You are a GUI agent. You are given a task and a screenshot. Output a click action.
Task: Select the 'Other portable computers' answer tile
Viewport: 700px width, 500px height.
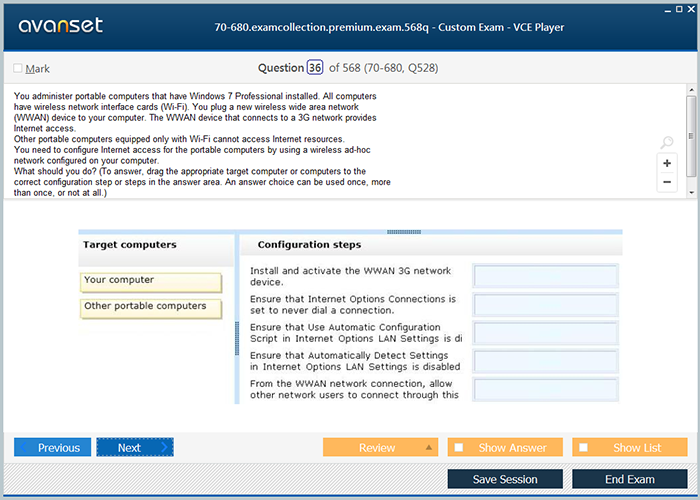coord(151,308)
